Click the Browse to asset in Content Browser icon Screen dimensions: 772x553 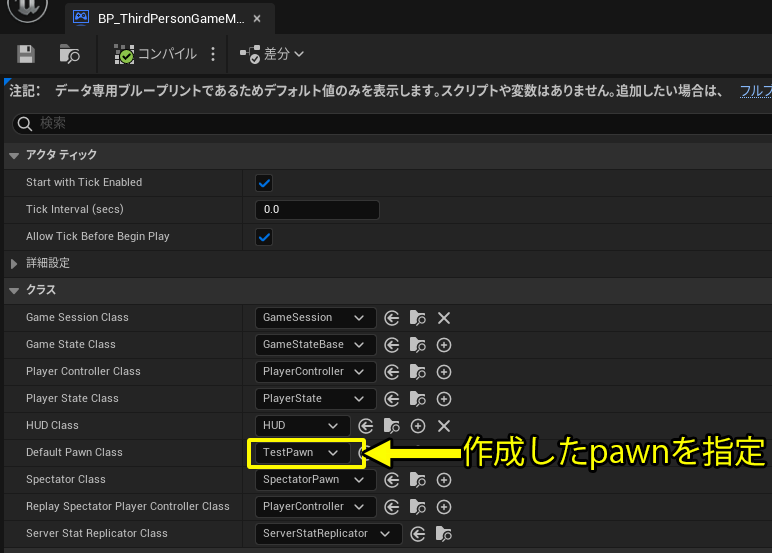coord(69,54)
